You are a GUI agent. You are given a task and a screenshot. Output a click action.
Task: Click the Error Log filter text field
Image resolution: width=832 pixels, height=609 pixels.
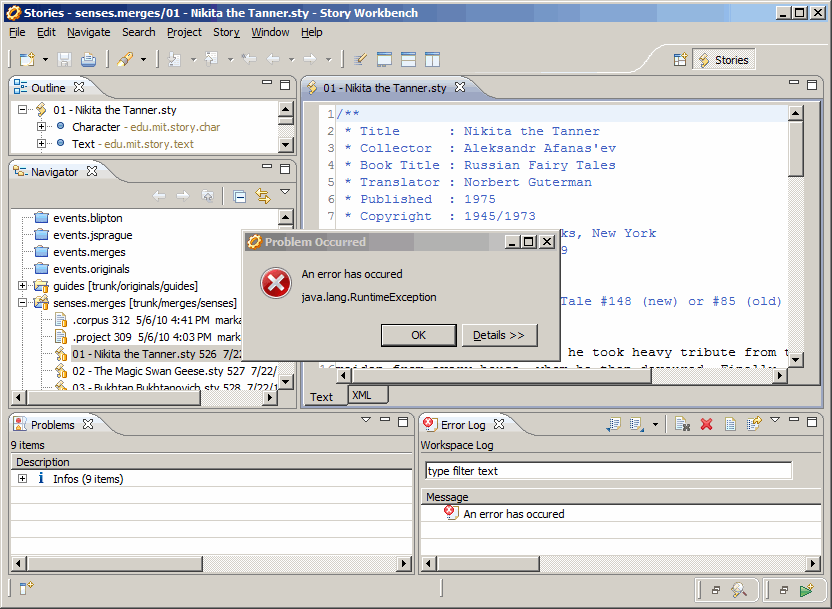point(608,471)
